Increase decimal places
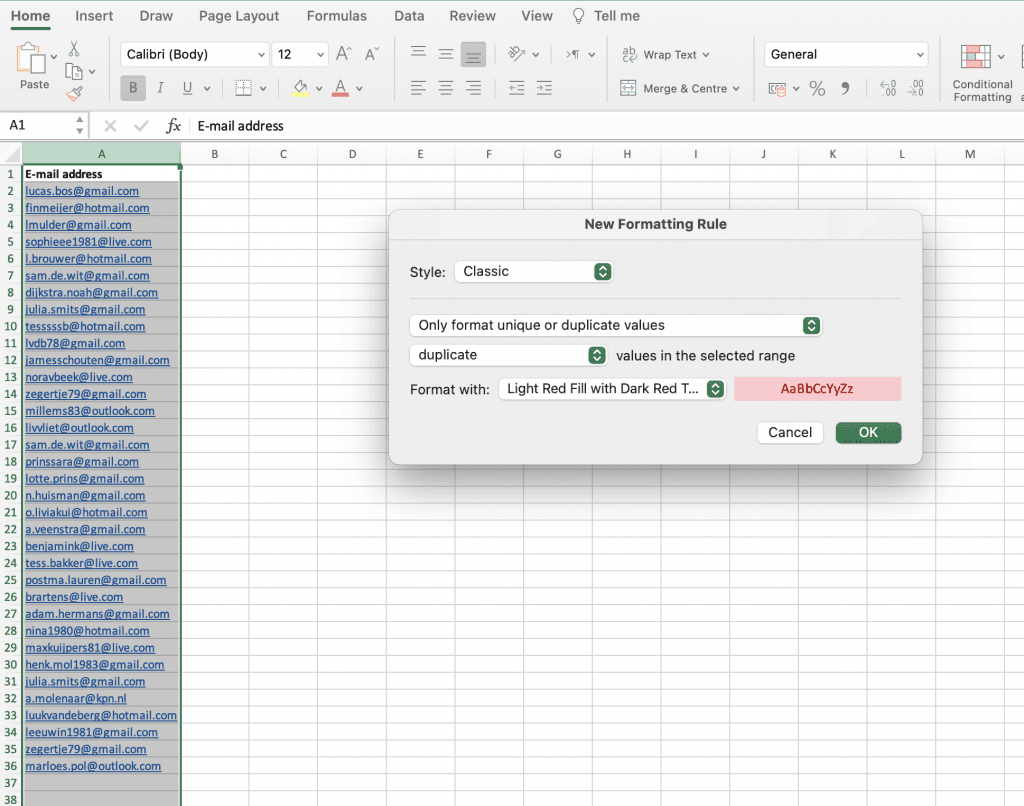Viewport: 1024px width, 806px height. pyautogui.click(x=887, y=88)
